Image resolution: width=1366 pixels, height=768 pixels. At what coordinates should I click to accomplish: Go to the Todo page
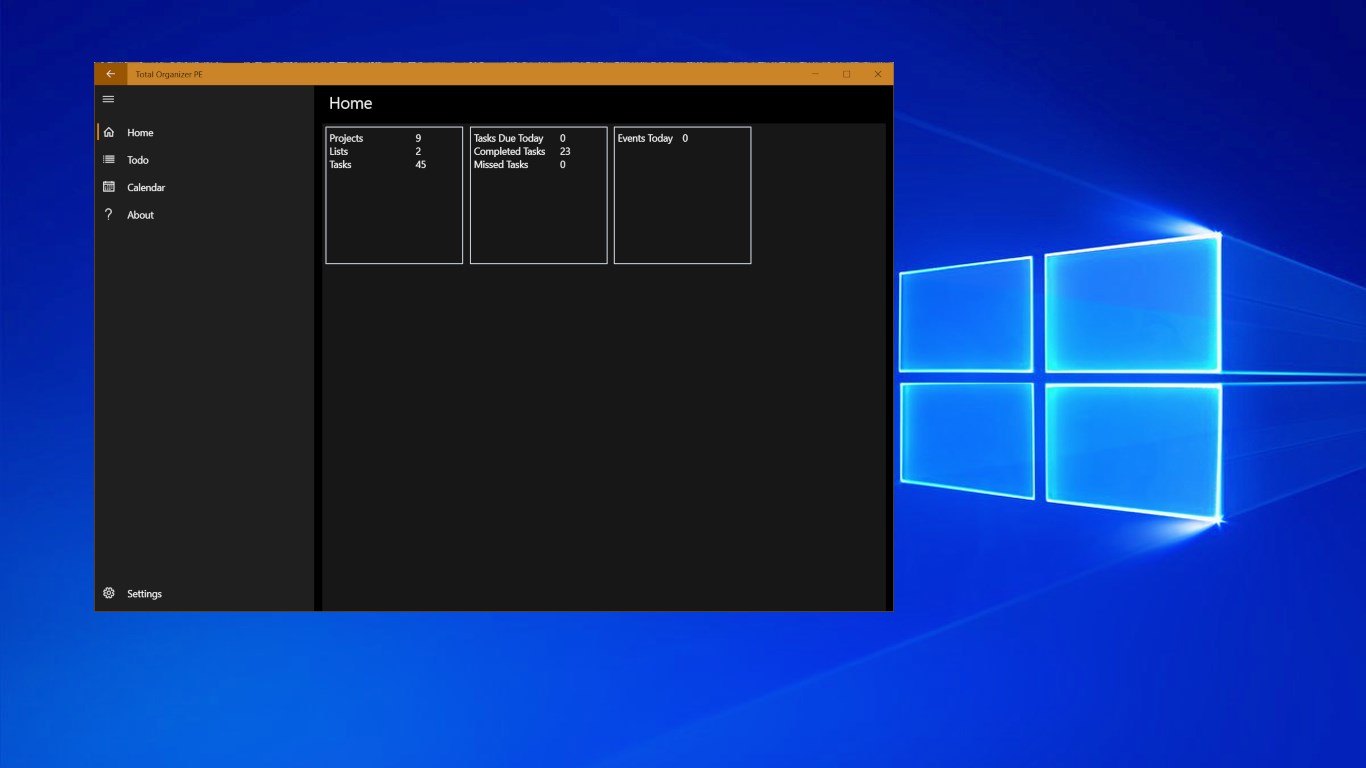(205, 160)
